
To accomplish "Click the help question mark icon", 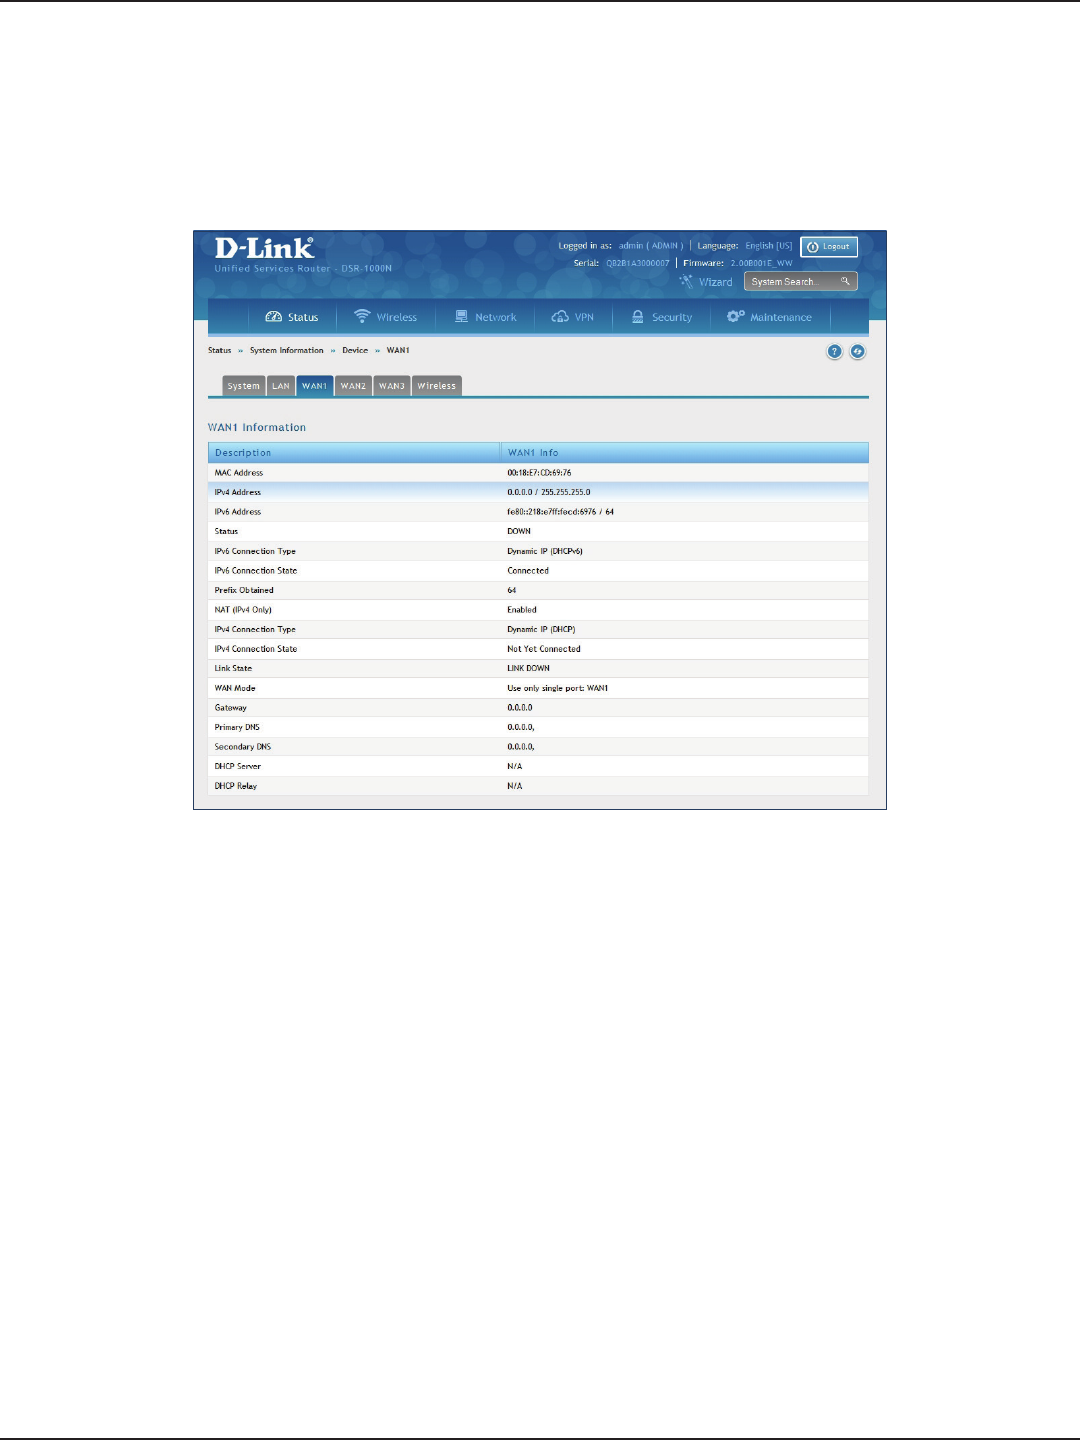I will tap(834, 352).
